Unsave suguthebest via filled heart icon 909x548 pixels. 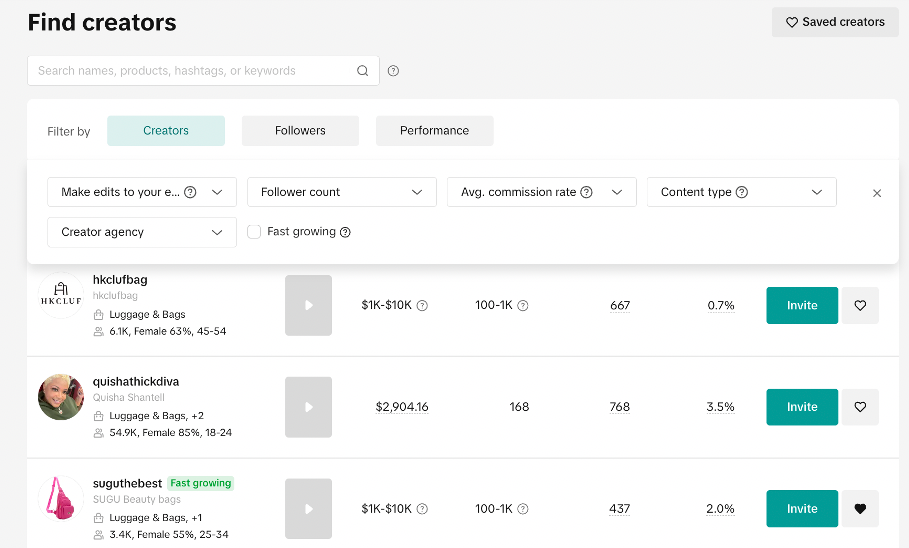[x=860, y=509]
